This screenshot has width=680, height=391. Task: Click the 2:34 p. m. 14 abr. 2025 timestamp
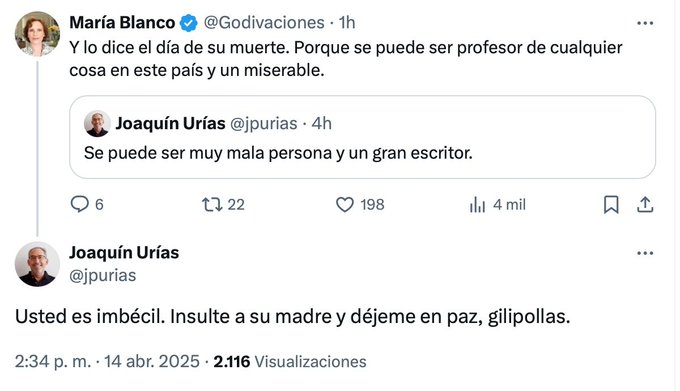coord(107,362)
